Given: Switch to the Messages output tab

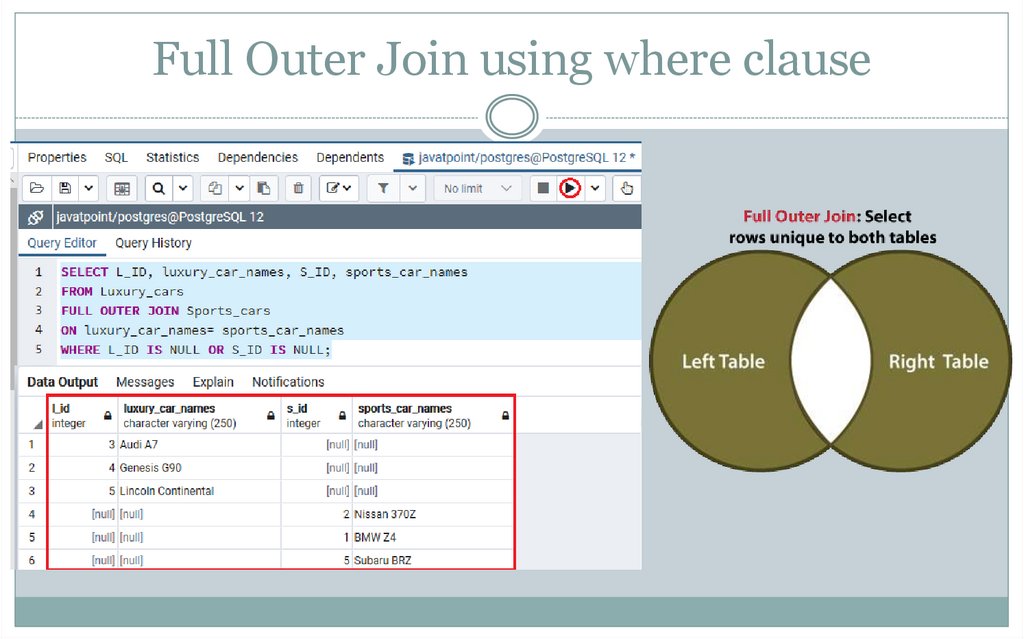Looking at the screenshot, I should coord(145,381).
